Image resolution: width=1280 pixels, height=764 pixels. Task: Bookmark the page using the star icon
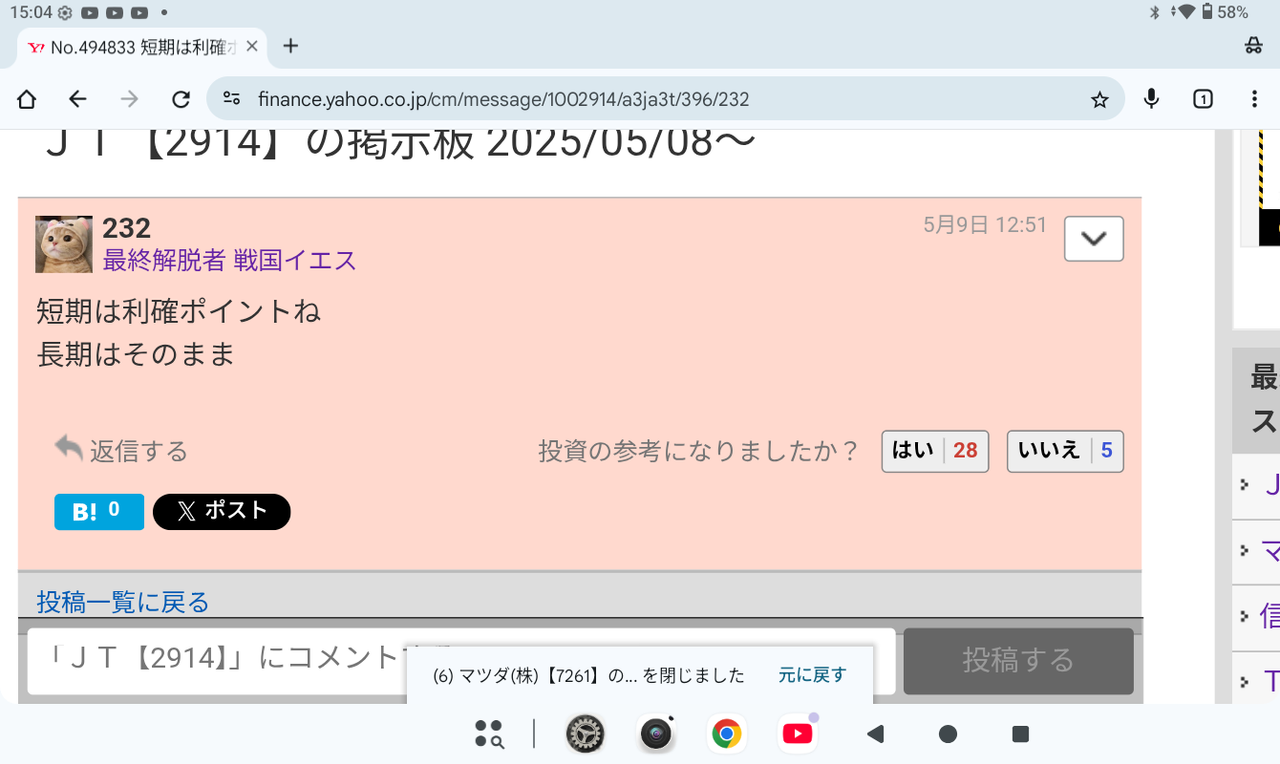click(1100, 99)
